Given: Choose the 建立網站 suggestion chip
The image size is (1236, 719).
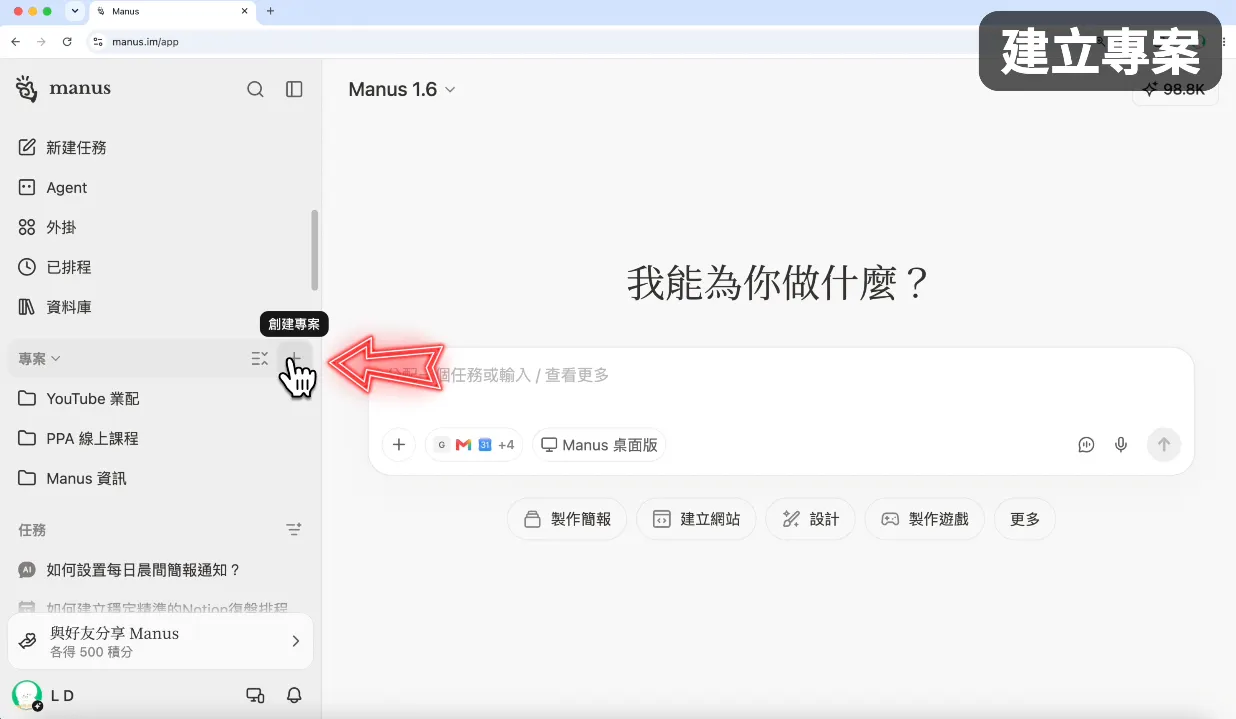Looking at the screenshot, I should pos(696,519).
